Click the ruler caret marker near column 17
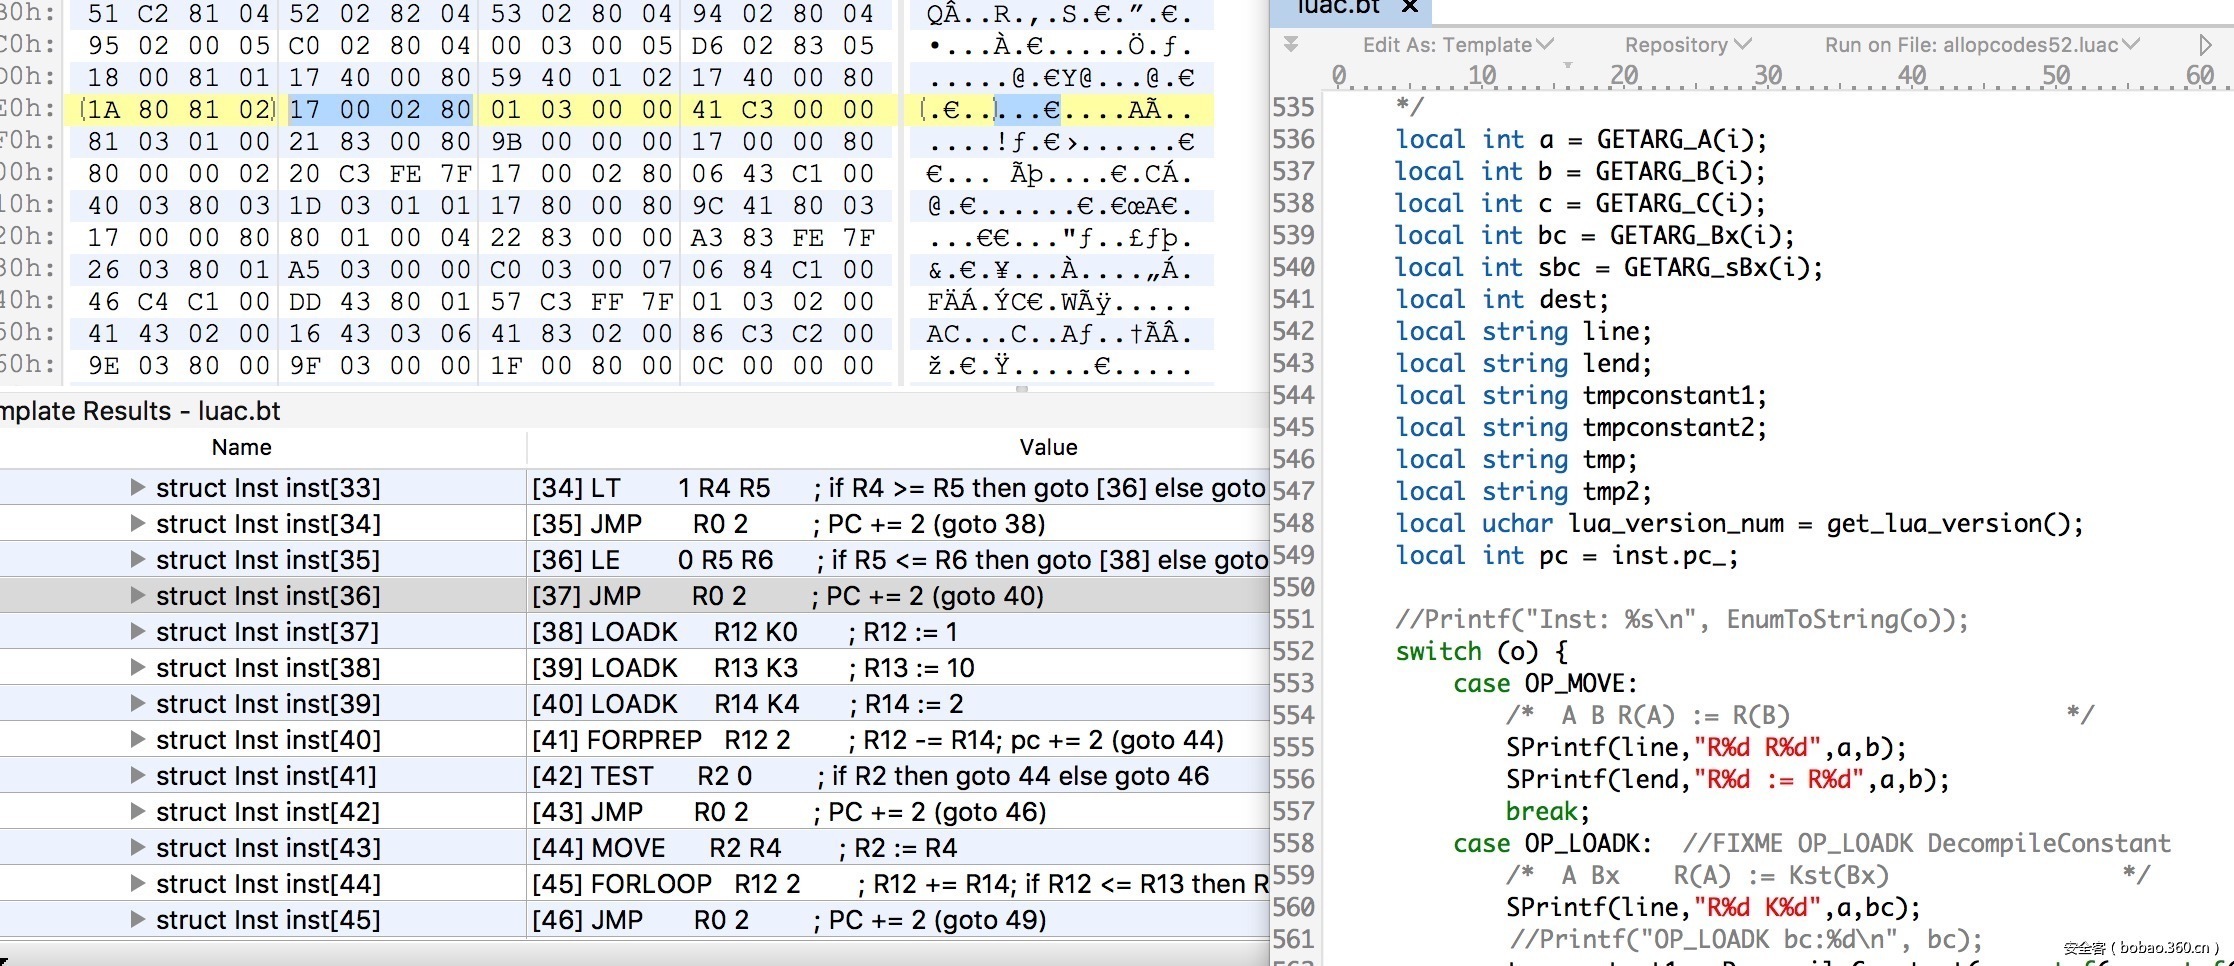 pyautogui.click(x=1568, y=66)
